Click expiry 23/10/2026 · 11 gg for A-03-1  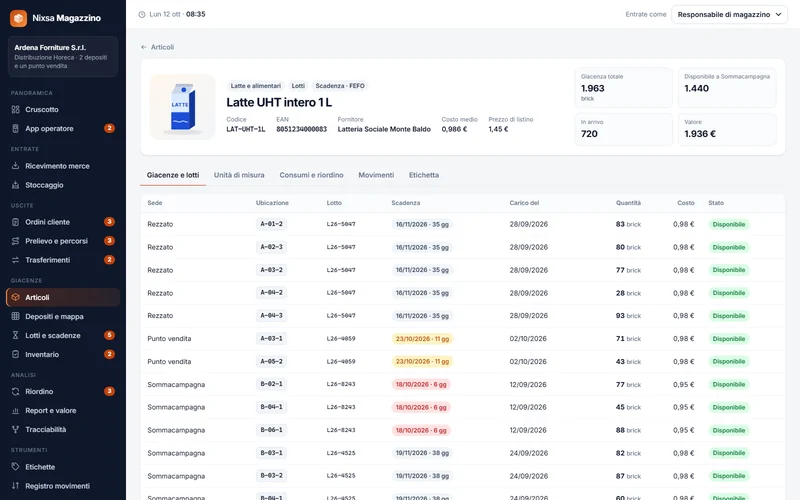(x=422, y=339)
